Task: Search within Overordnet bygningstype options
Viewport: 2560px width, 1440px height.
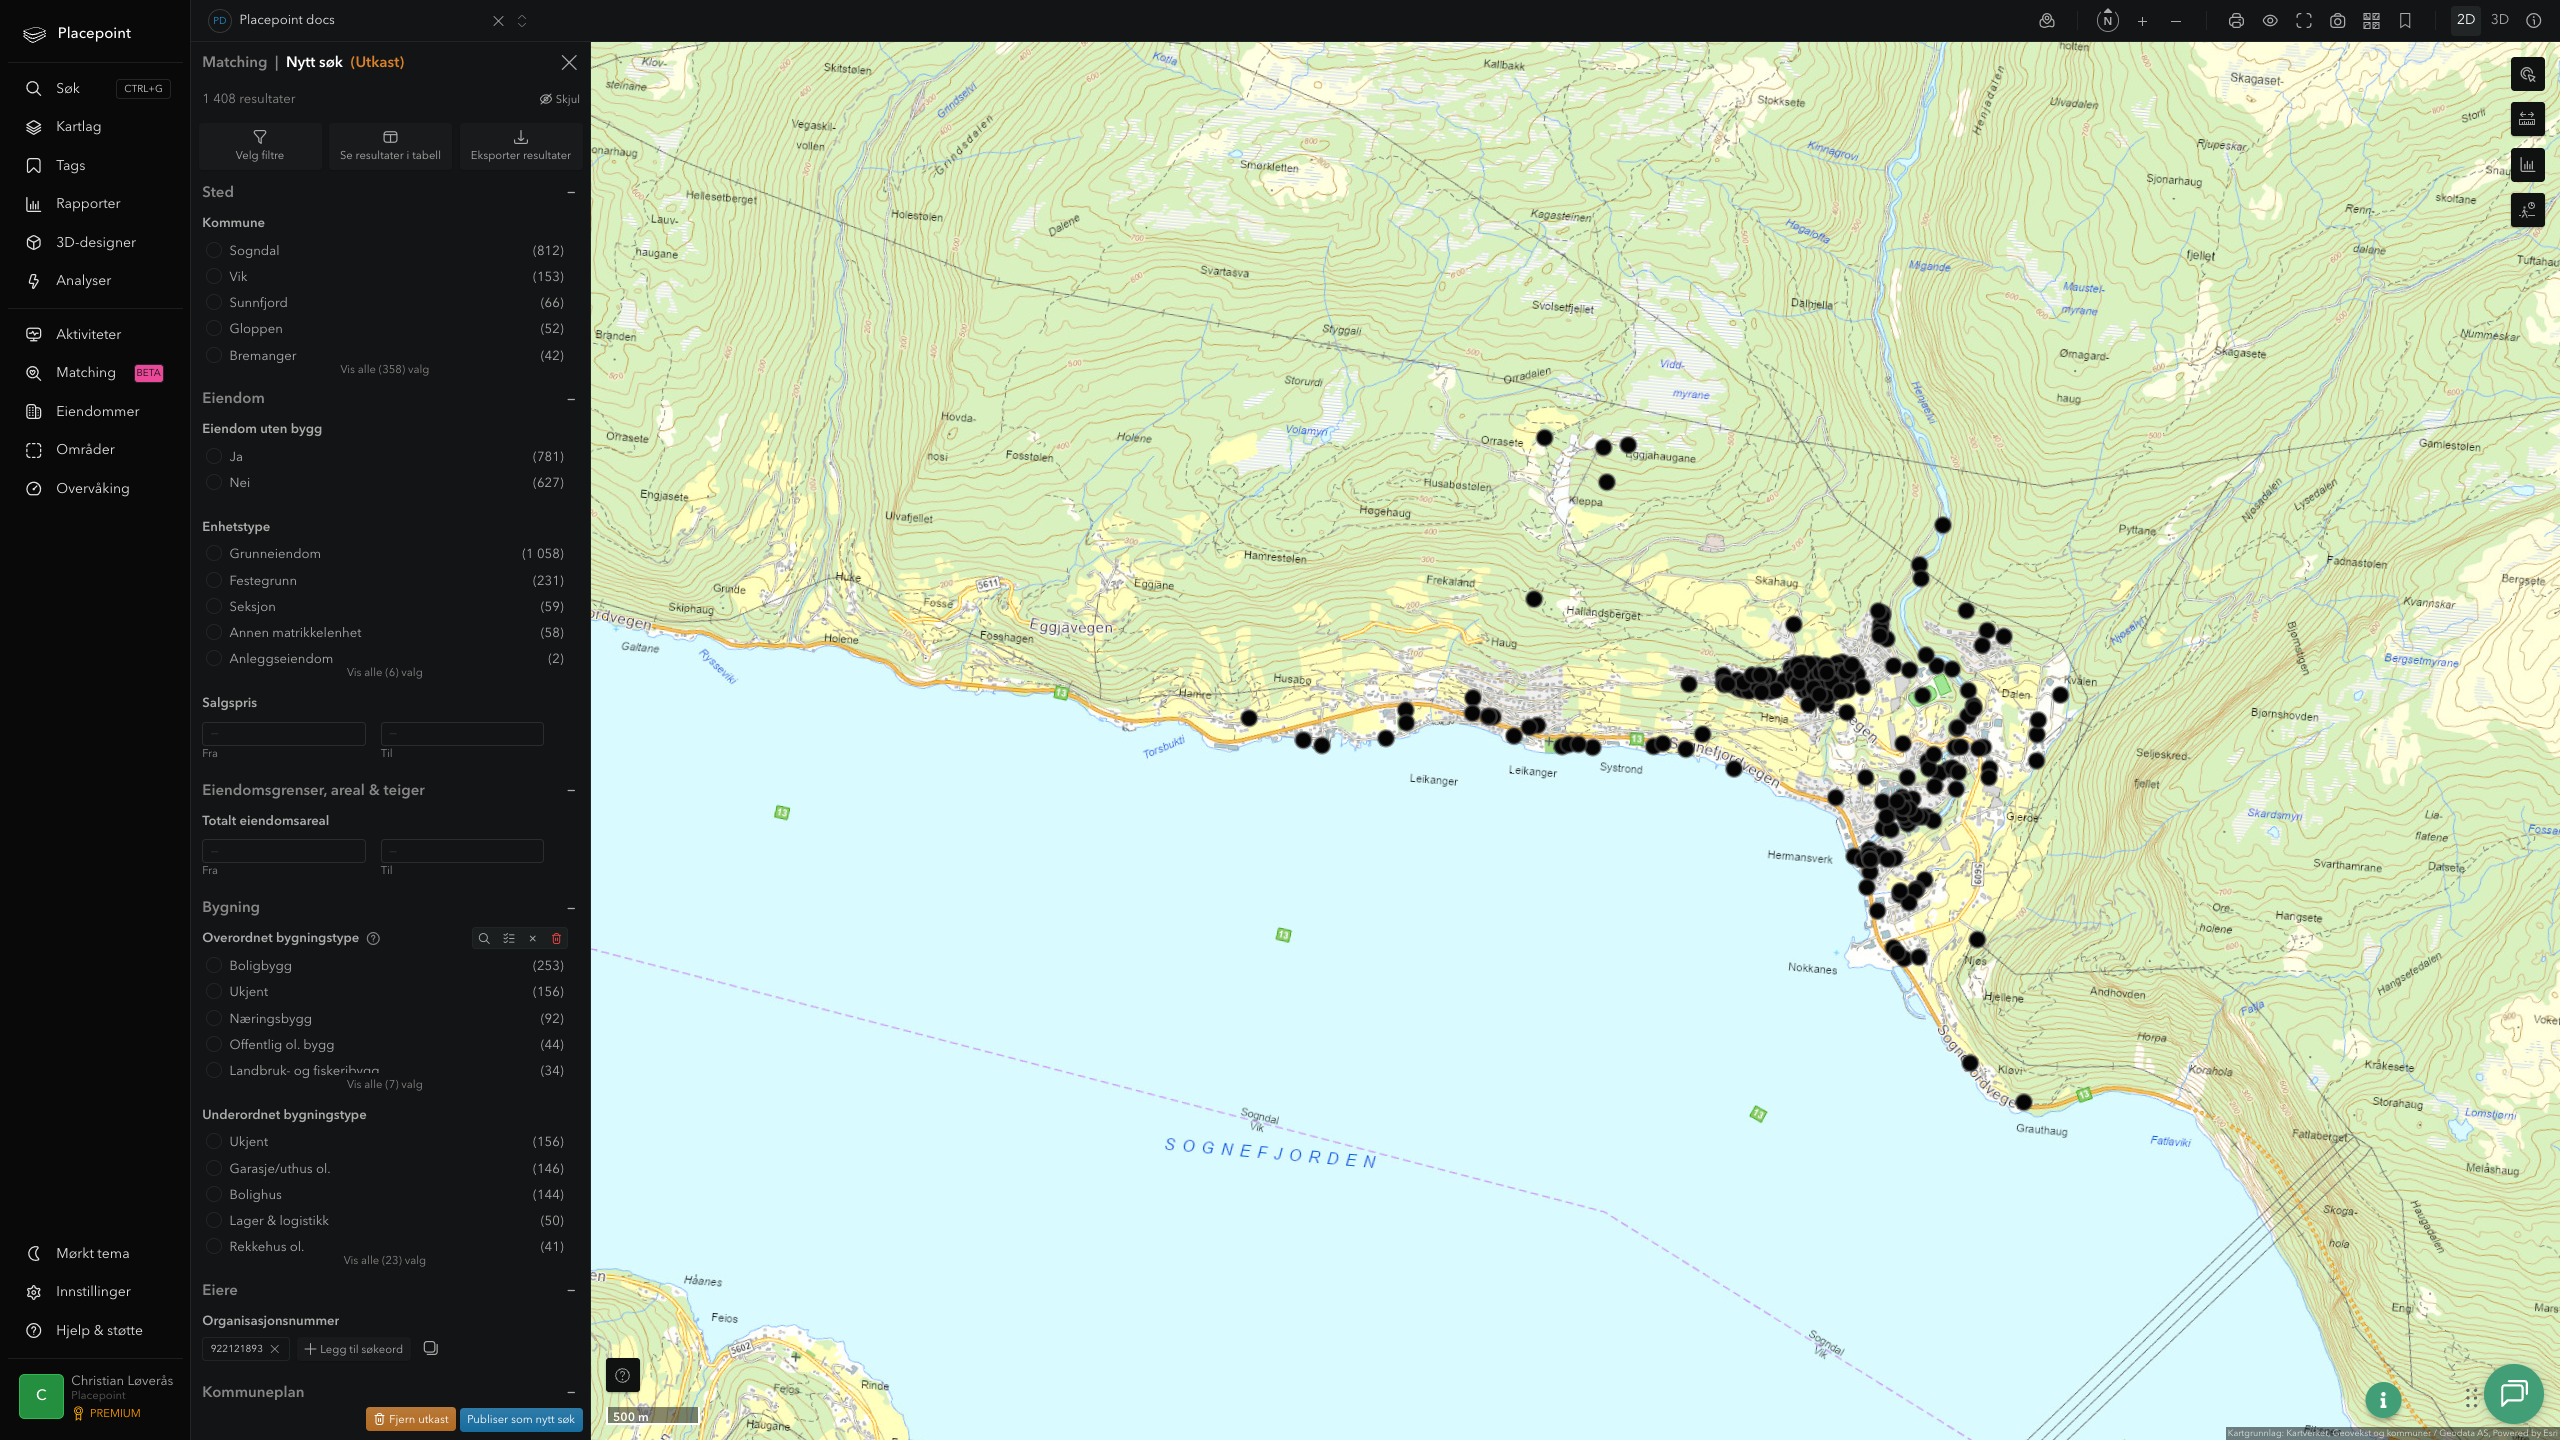Action: (x=484, y=938)
